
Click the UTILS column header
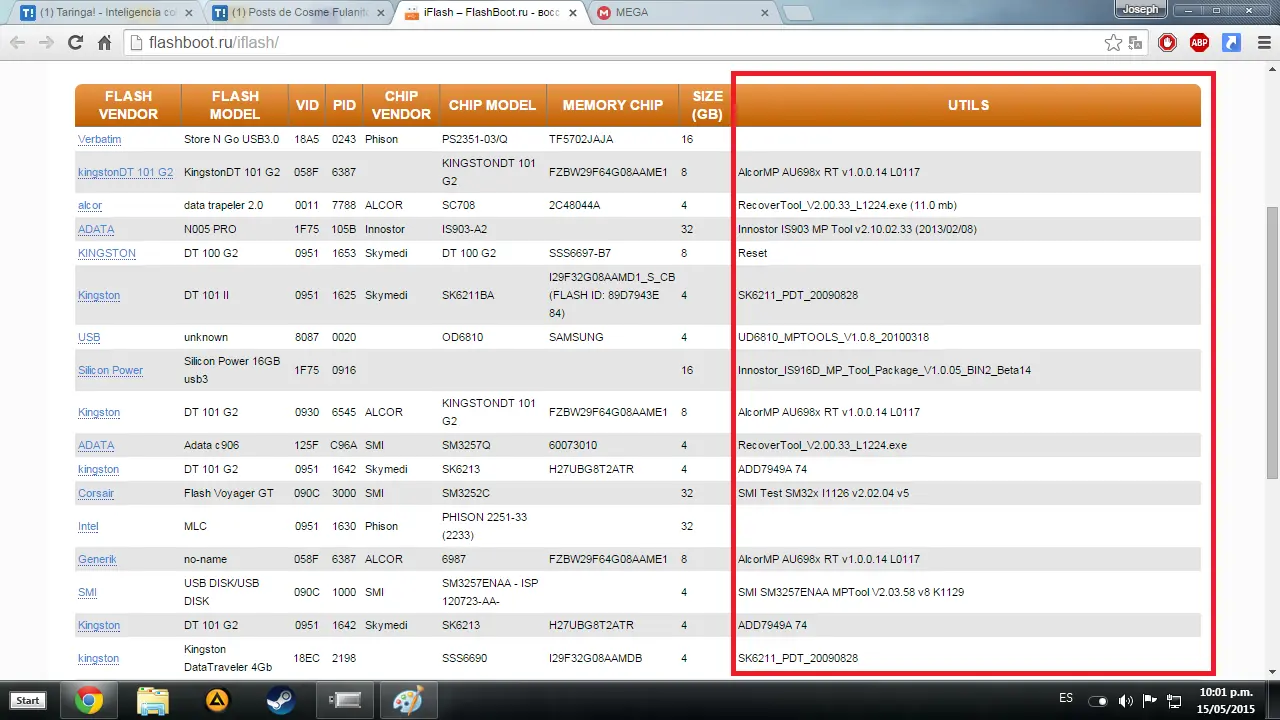point(968,105)
